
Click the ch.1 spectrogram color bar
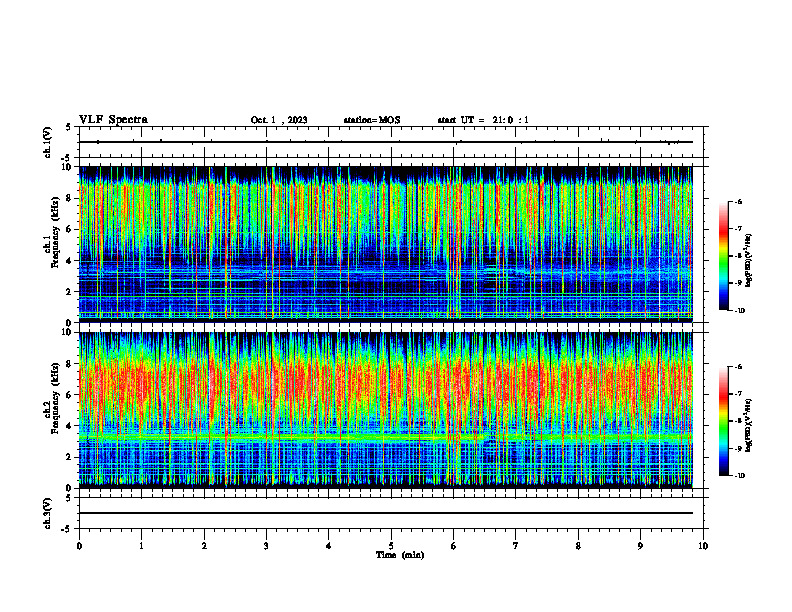coord(724,256)
